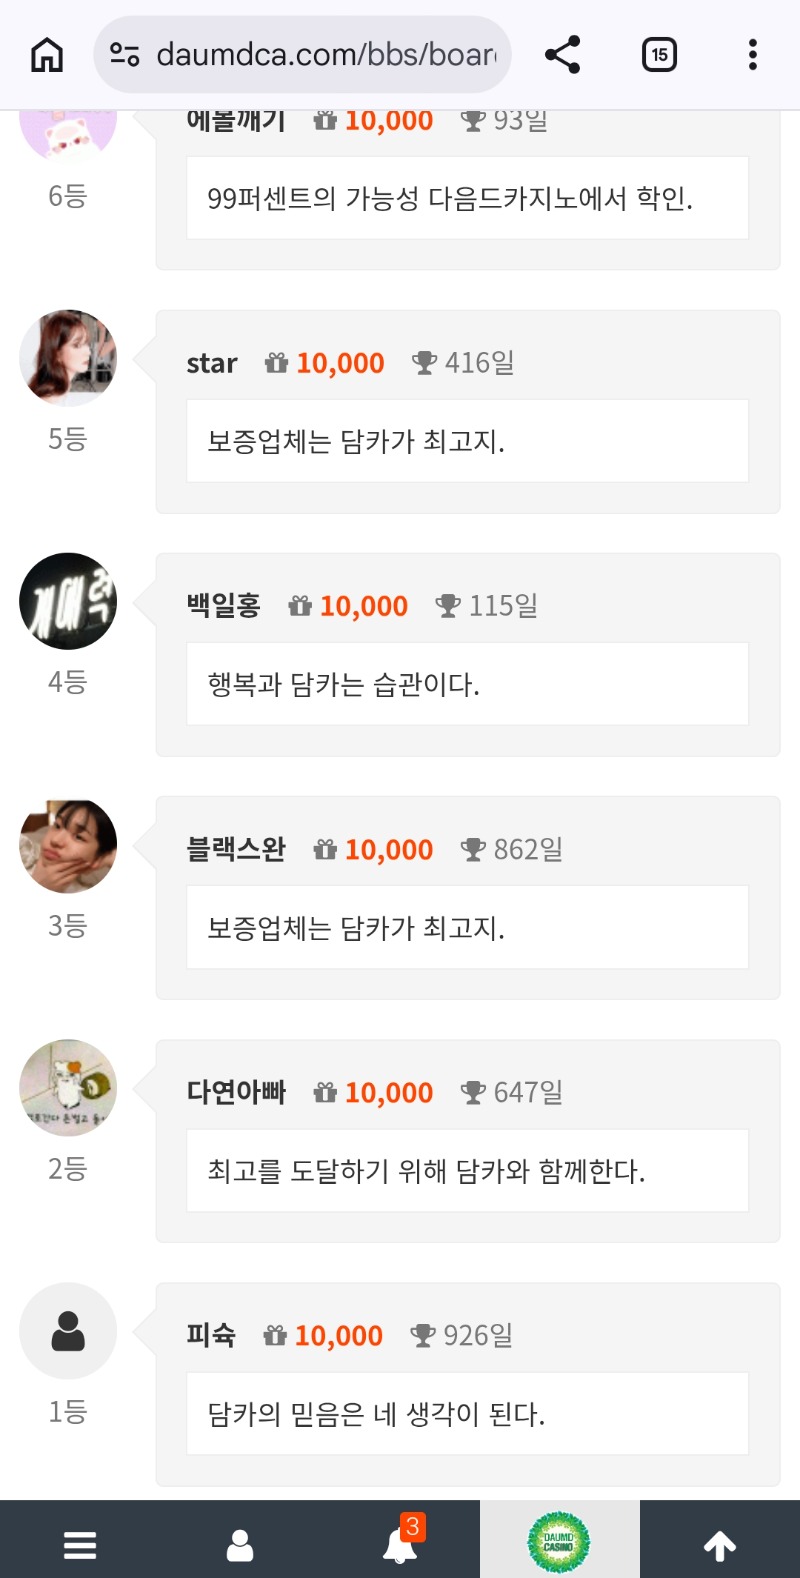
Task: Open the user profile icon in bottom bar
Action: 240,1545
